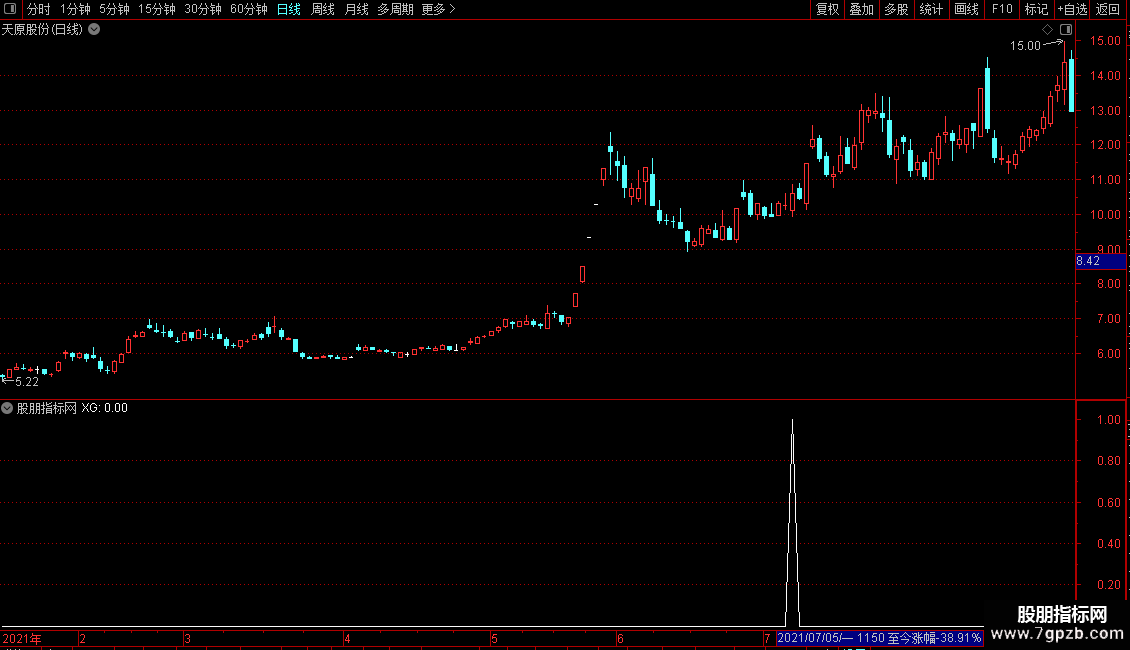
Task: Open 画线 drawing tools
Action: click(966, 9)
